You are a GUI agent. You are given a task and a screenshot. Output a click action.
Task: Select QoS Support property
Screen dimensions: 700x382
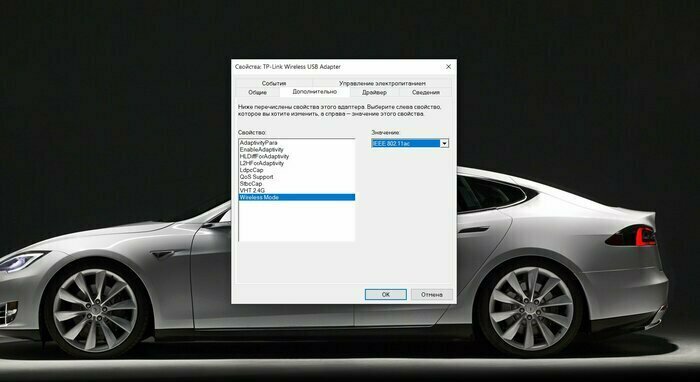pyautogui.click(x=297, y=177)
